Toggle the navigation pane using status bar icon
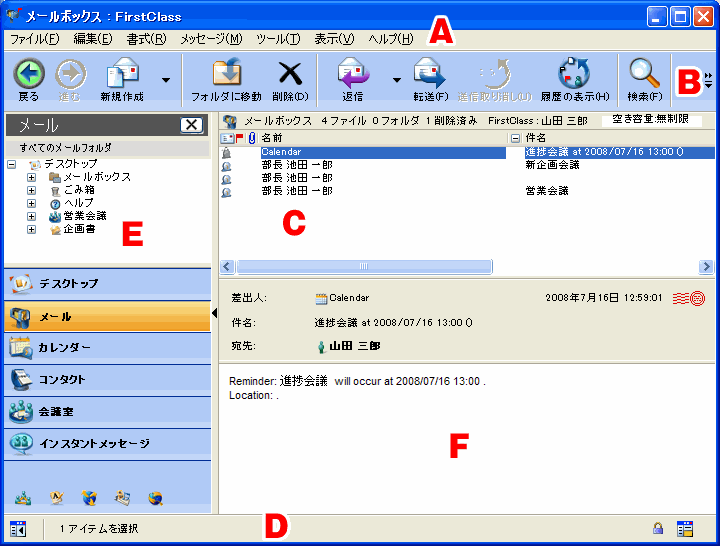The width and height of the screenshot is (720, 546). [18, 528]
